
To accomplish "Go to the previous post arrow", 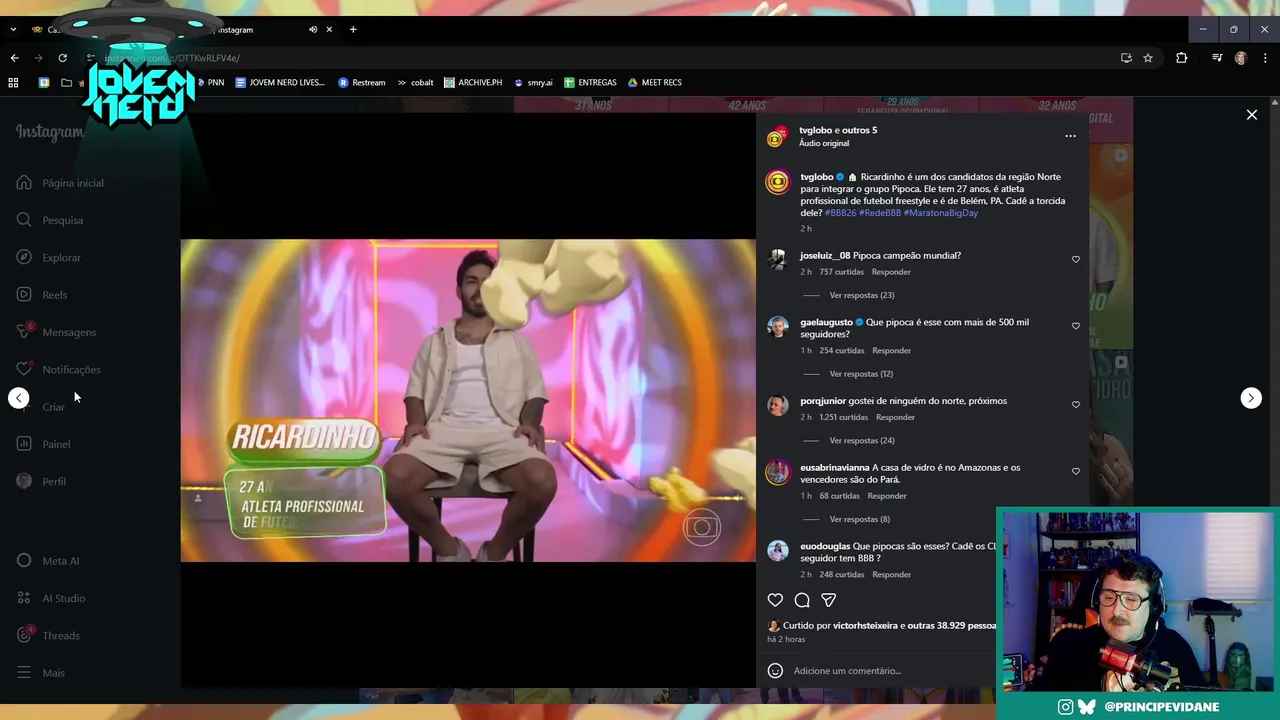I will click(19, 398).
